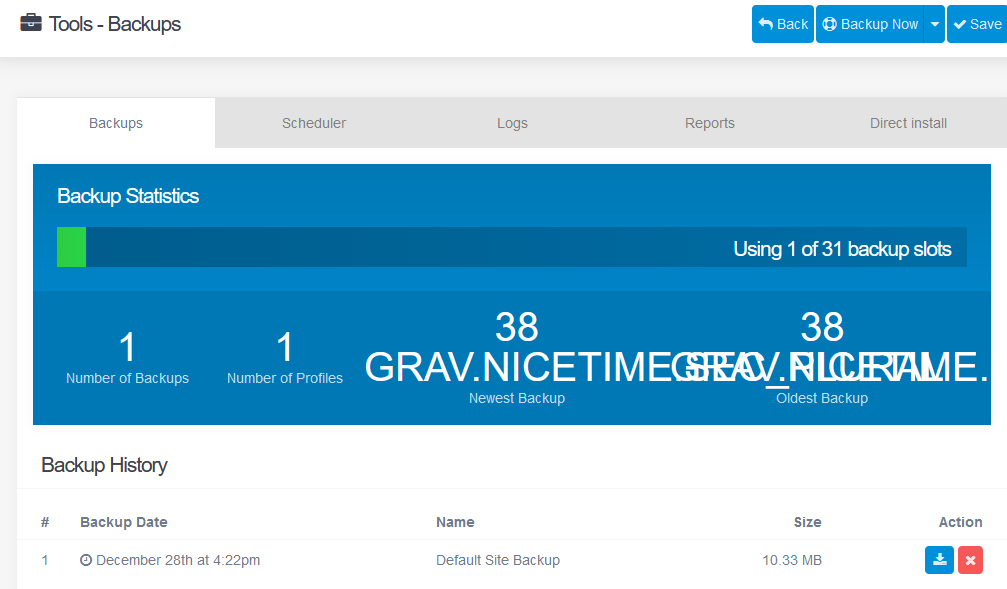Click the 'Number of Profiles' statistic
Image resolution: width=1007 pixels, height=589 pixels.
285,358
